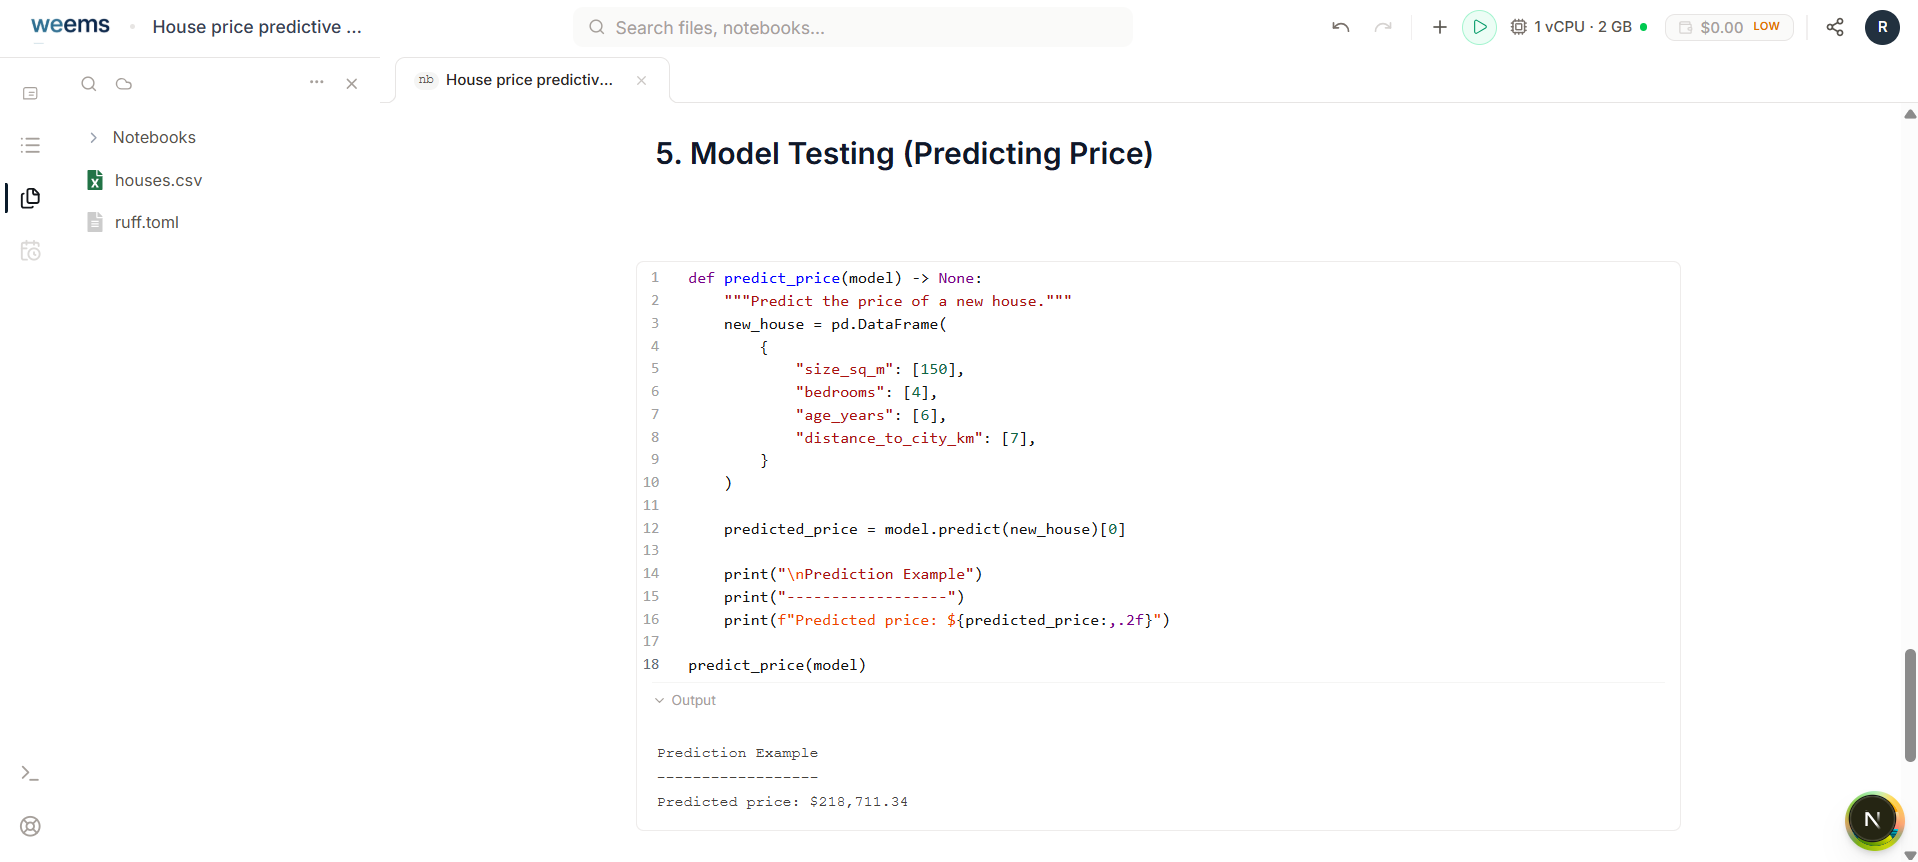Click the predict_price(model) call on line 18
Screen dimensions: 1918x862
point(777,665)
